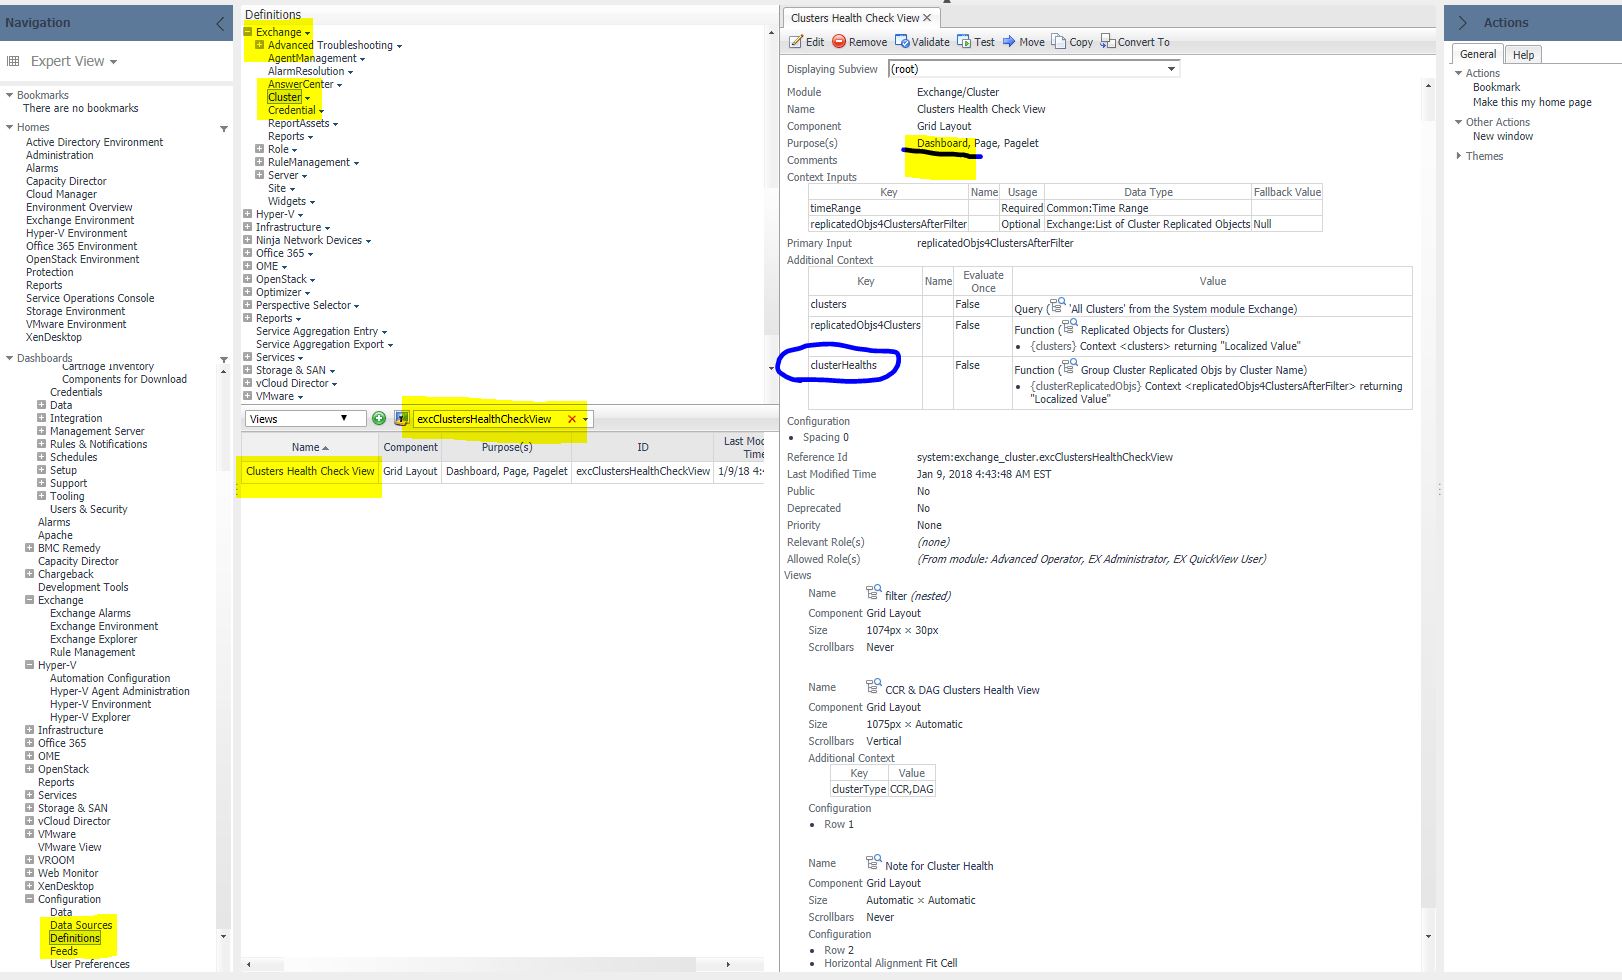
Task: Open Service Operations Console home
Action: 90,298
